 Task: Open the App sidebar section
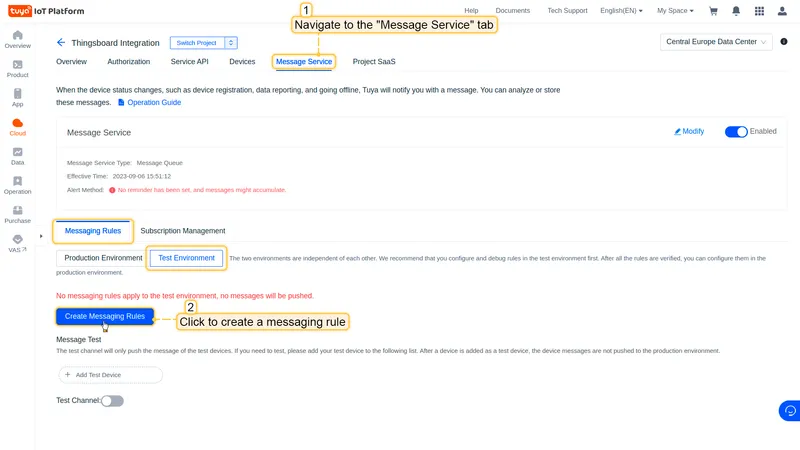(x=17, y=97)
